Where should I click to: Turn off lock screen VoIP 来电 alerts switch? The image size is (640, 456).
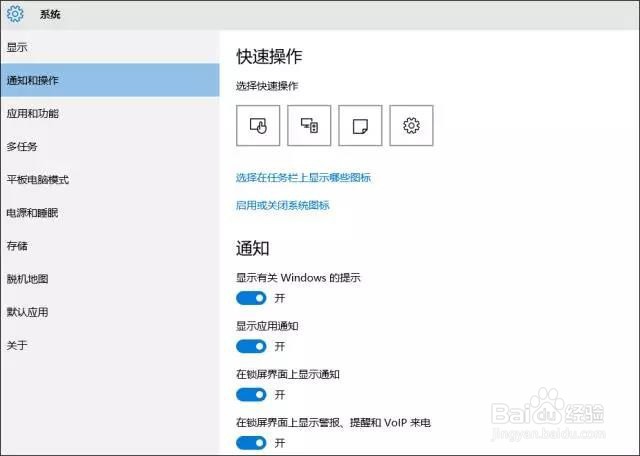(251, 443)
